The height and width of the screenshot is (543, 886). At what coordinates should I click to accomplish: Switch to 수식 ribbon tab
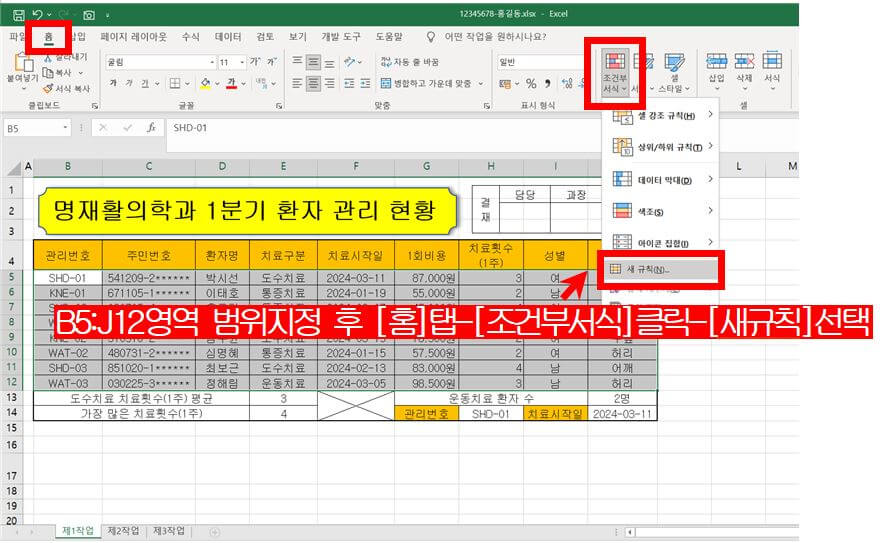[x=191, y=37]
